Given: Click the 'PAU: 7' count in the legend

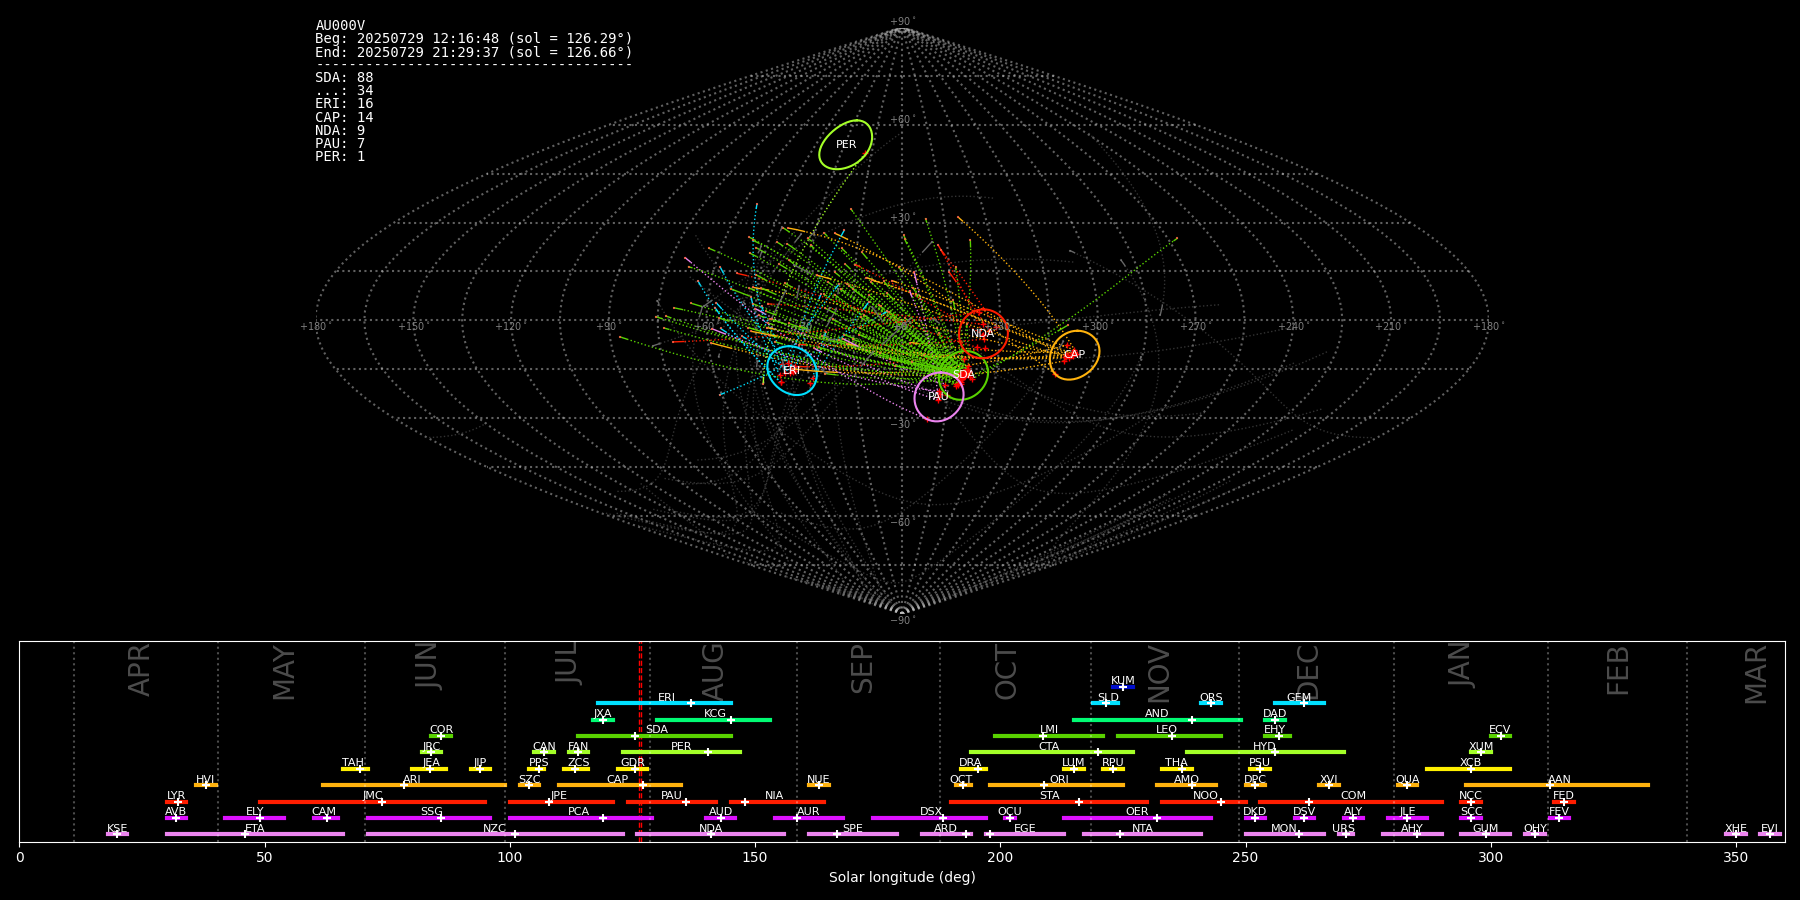Looking at the screenshot, I should 340,144.
